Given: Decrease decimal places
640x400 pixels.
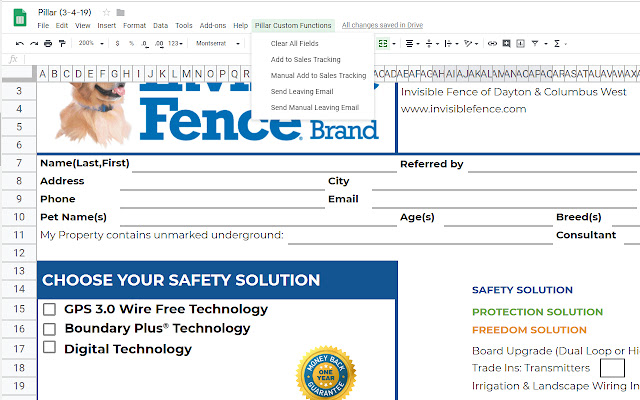Looking at the screenshot, I should (x=145, y=44).
